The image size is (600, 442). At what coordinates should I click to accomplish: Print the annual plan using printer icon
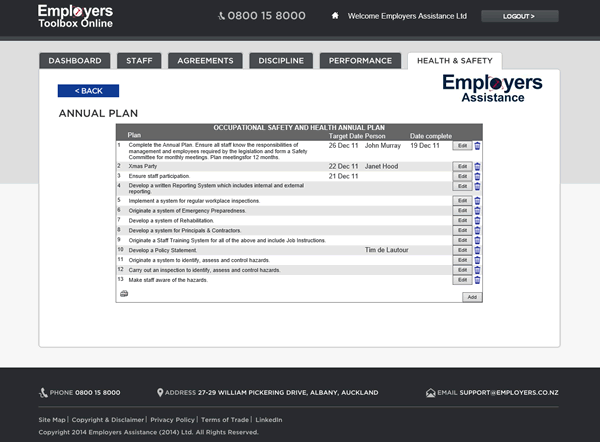(x=124, y=294)
